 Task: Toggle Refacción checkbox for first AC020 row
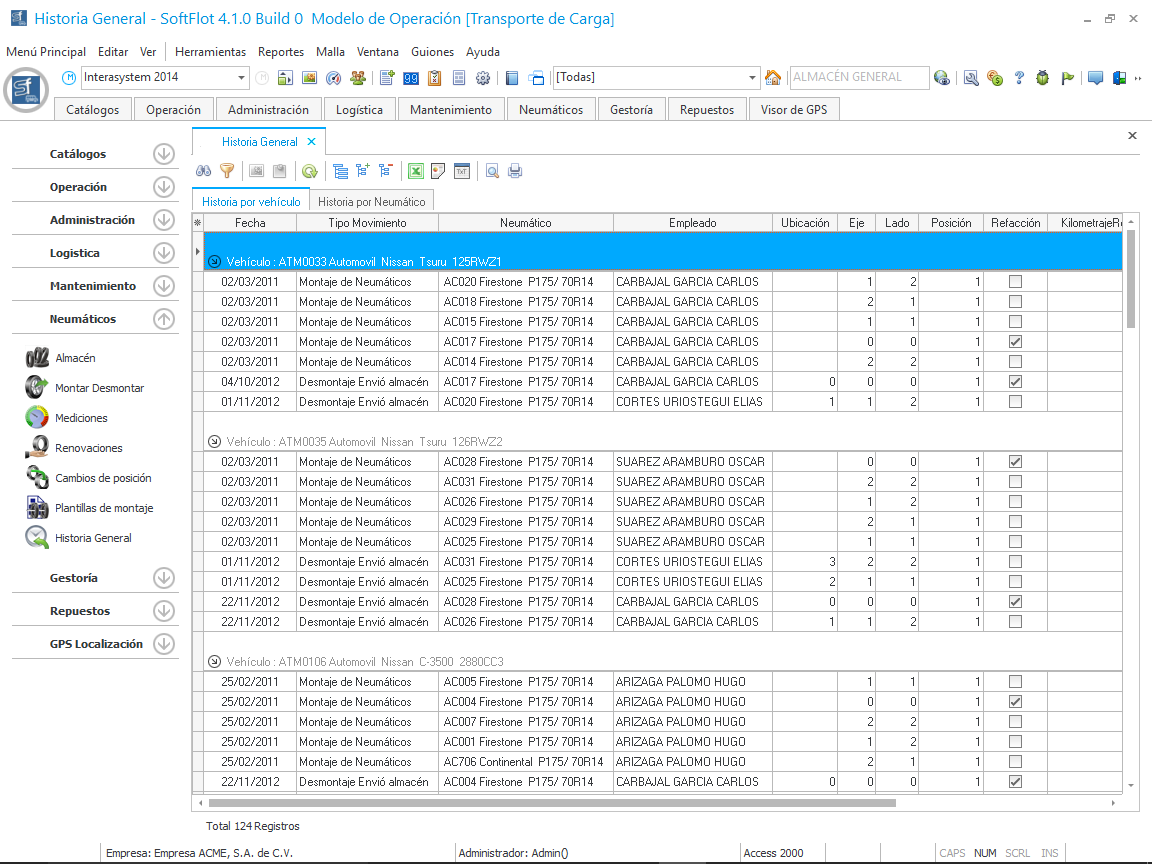coord(1015,282)
